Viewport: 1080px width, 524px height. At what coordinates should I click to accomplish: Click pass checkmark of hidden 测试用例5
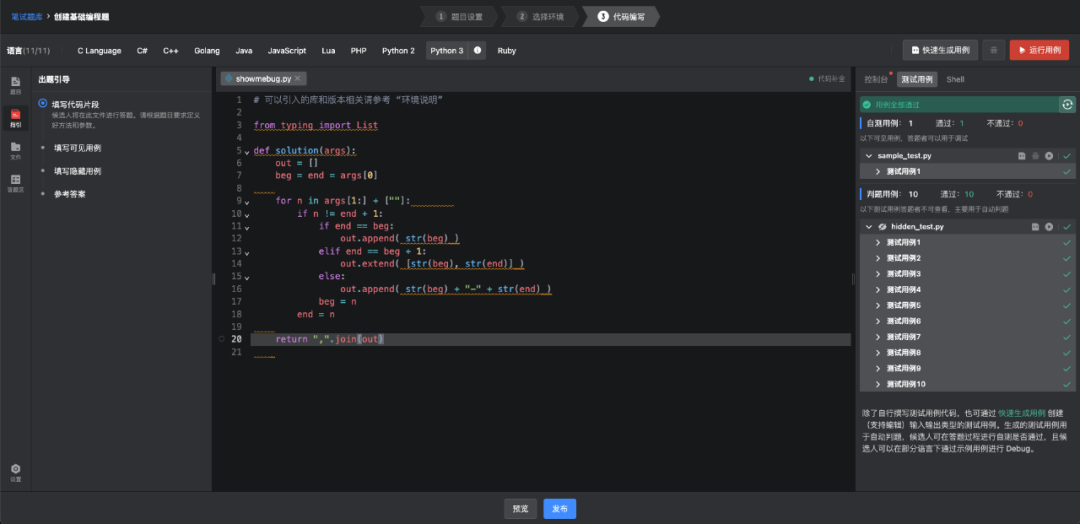(1067, 305)
